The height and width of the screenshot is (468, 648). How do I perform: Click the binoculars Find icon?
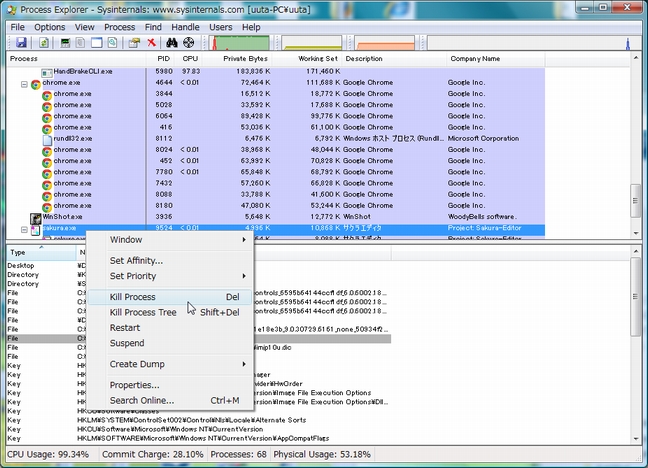point(172,43)
